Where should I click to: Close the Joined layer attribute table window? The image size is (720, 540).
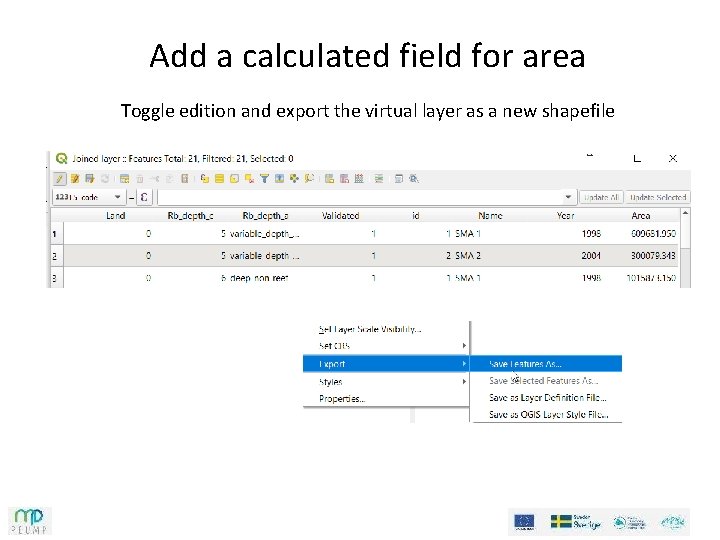673,159
